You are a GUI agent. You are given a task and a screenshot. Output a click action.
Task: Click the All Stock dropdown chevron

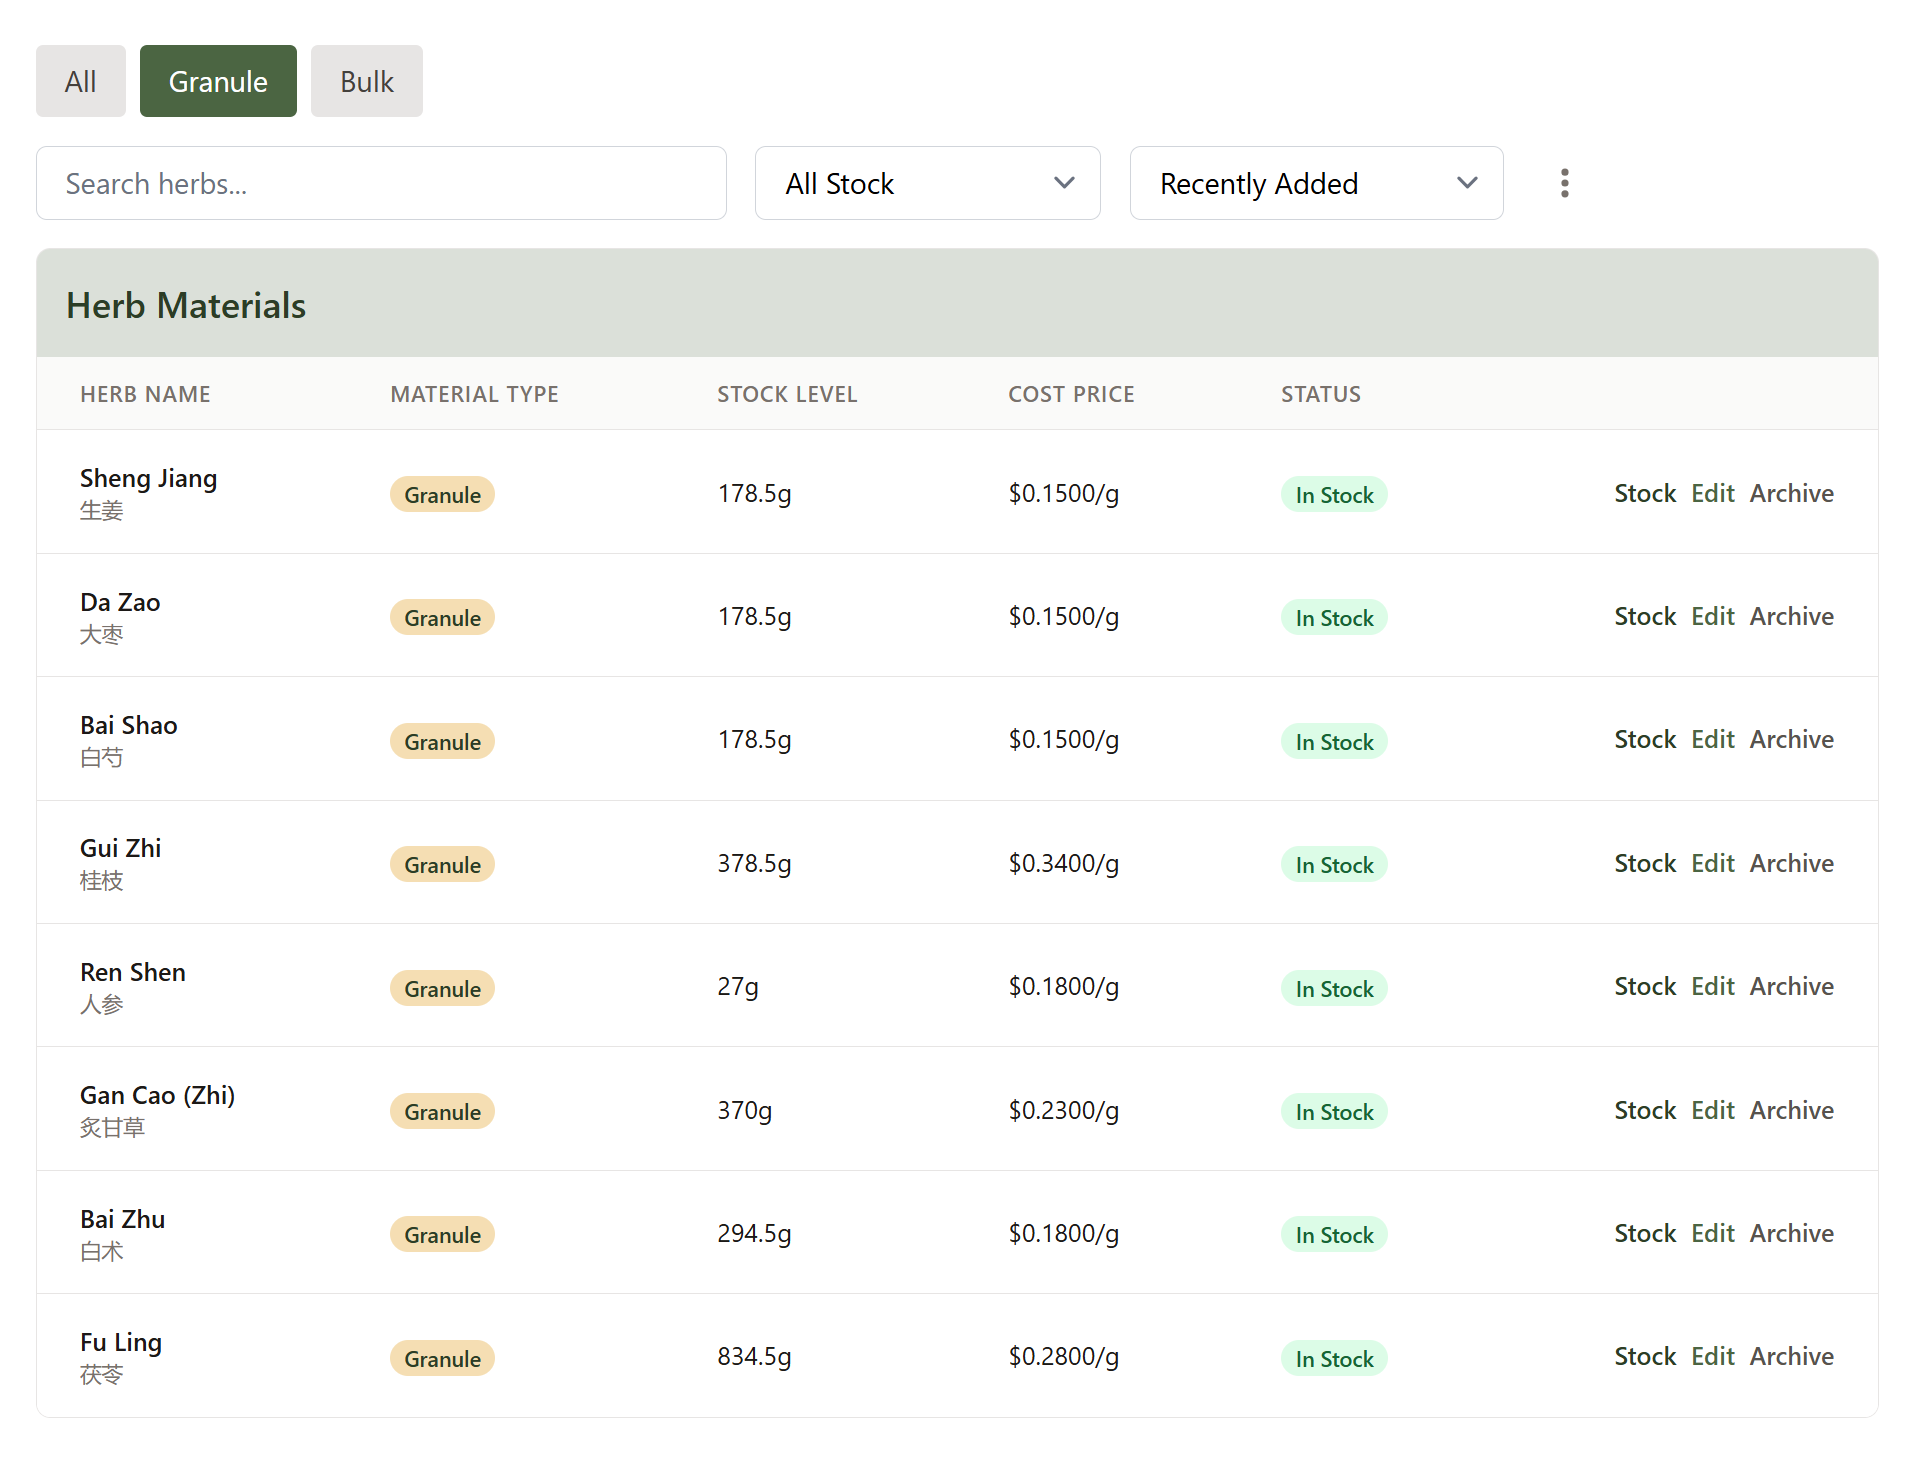tap(1063, 183)
